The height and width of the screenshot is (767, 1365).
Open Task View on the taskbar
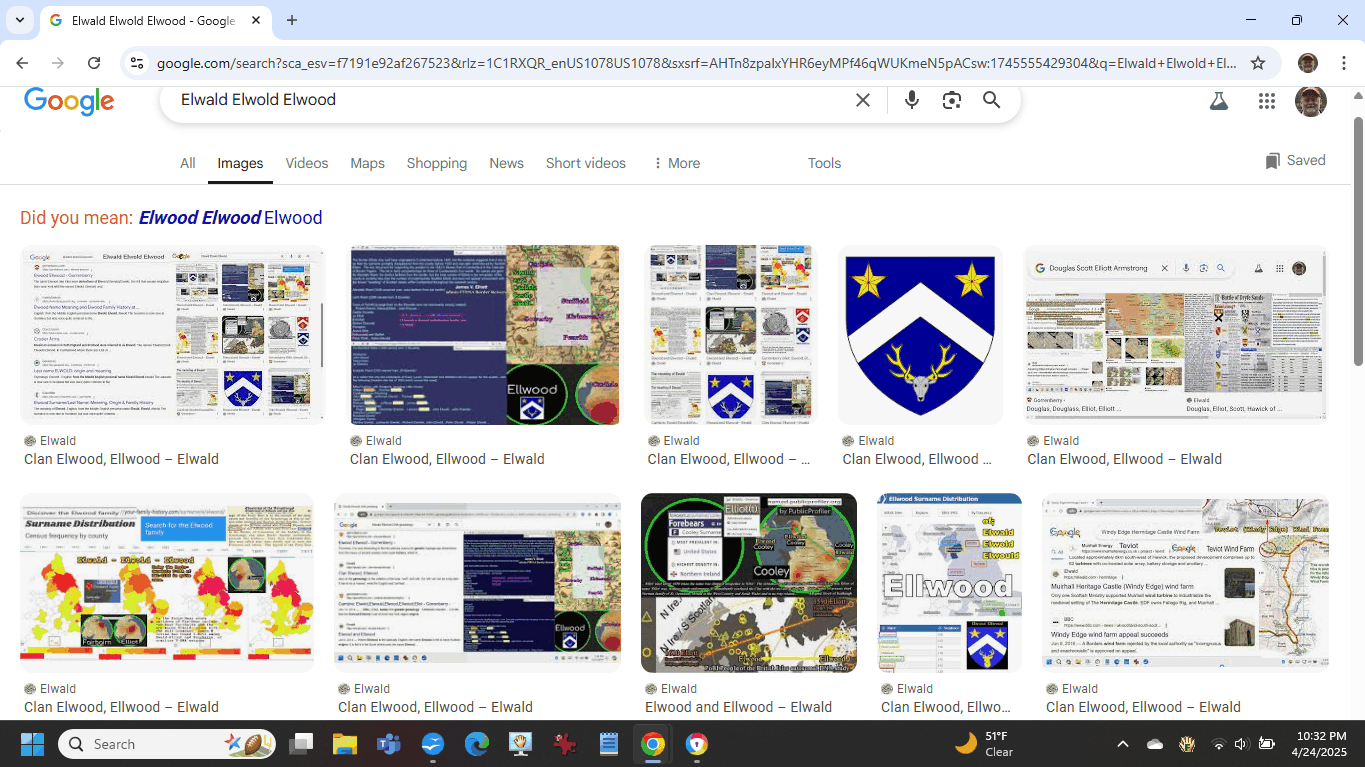[300, 744]
